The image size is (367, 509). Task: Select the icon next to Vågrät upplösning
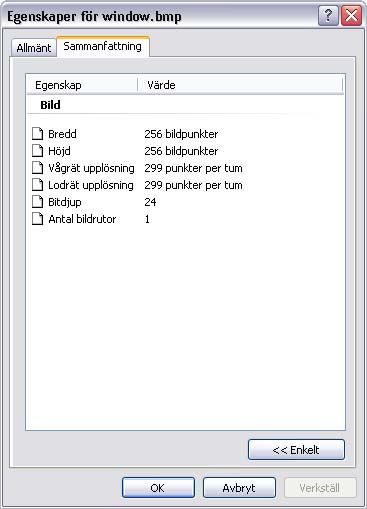coord(38,168)
